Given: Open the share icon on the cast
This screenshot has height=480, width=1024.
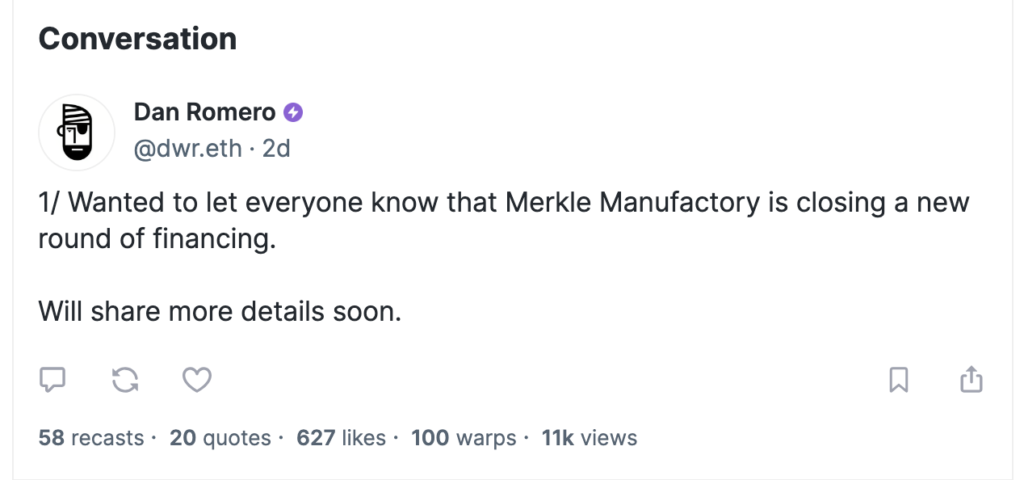Looking at the screenshot, I should pos(971,379).
